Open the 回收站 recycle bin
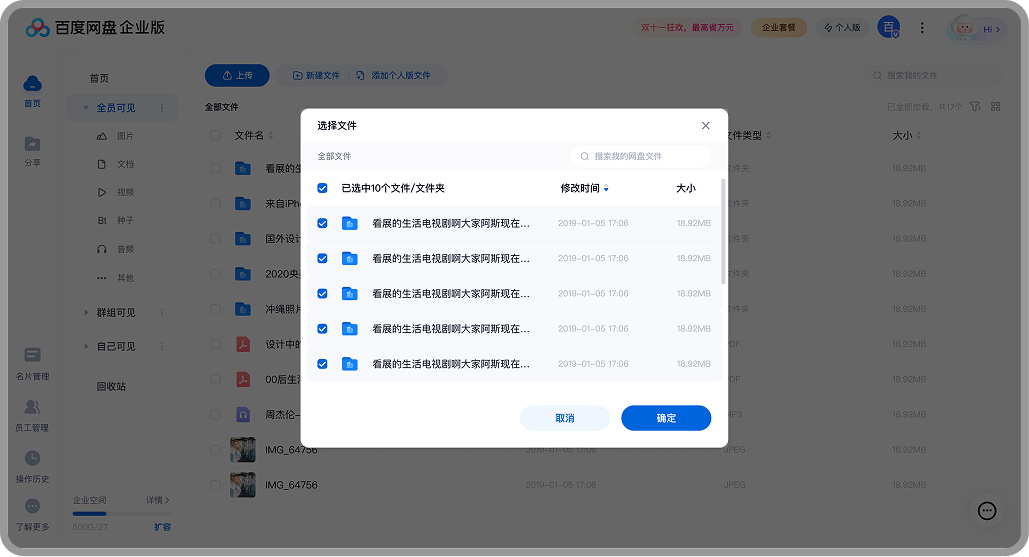The height and width of the screenshot is (557, 1029). coord(111,386)
